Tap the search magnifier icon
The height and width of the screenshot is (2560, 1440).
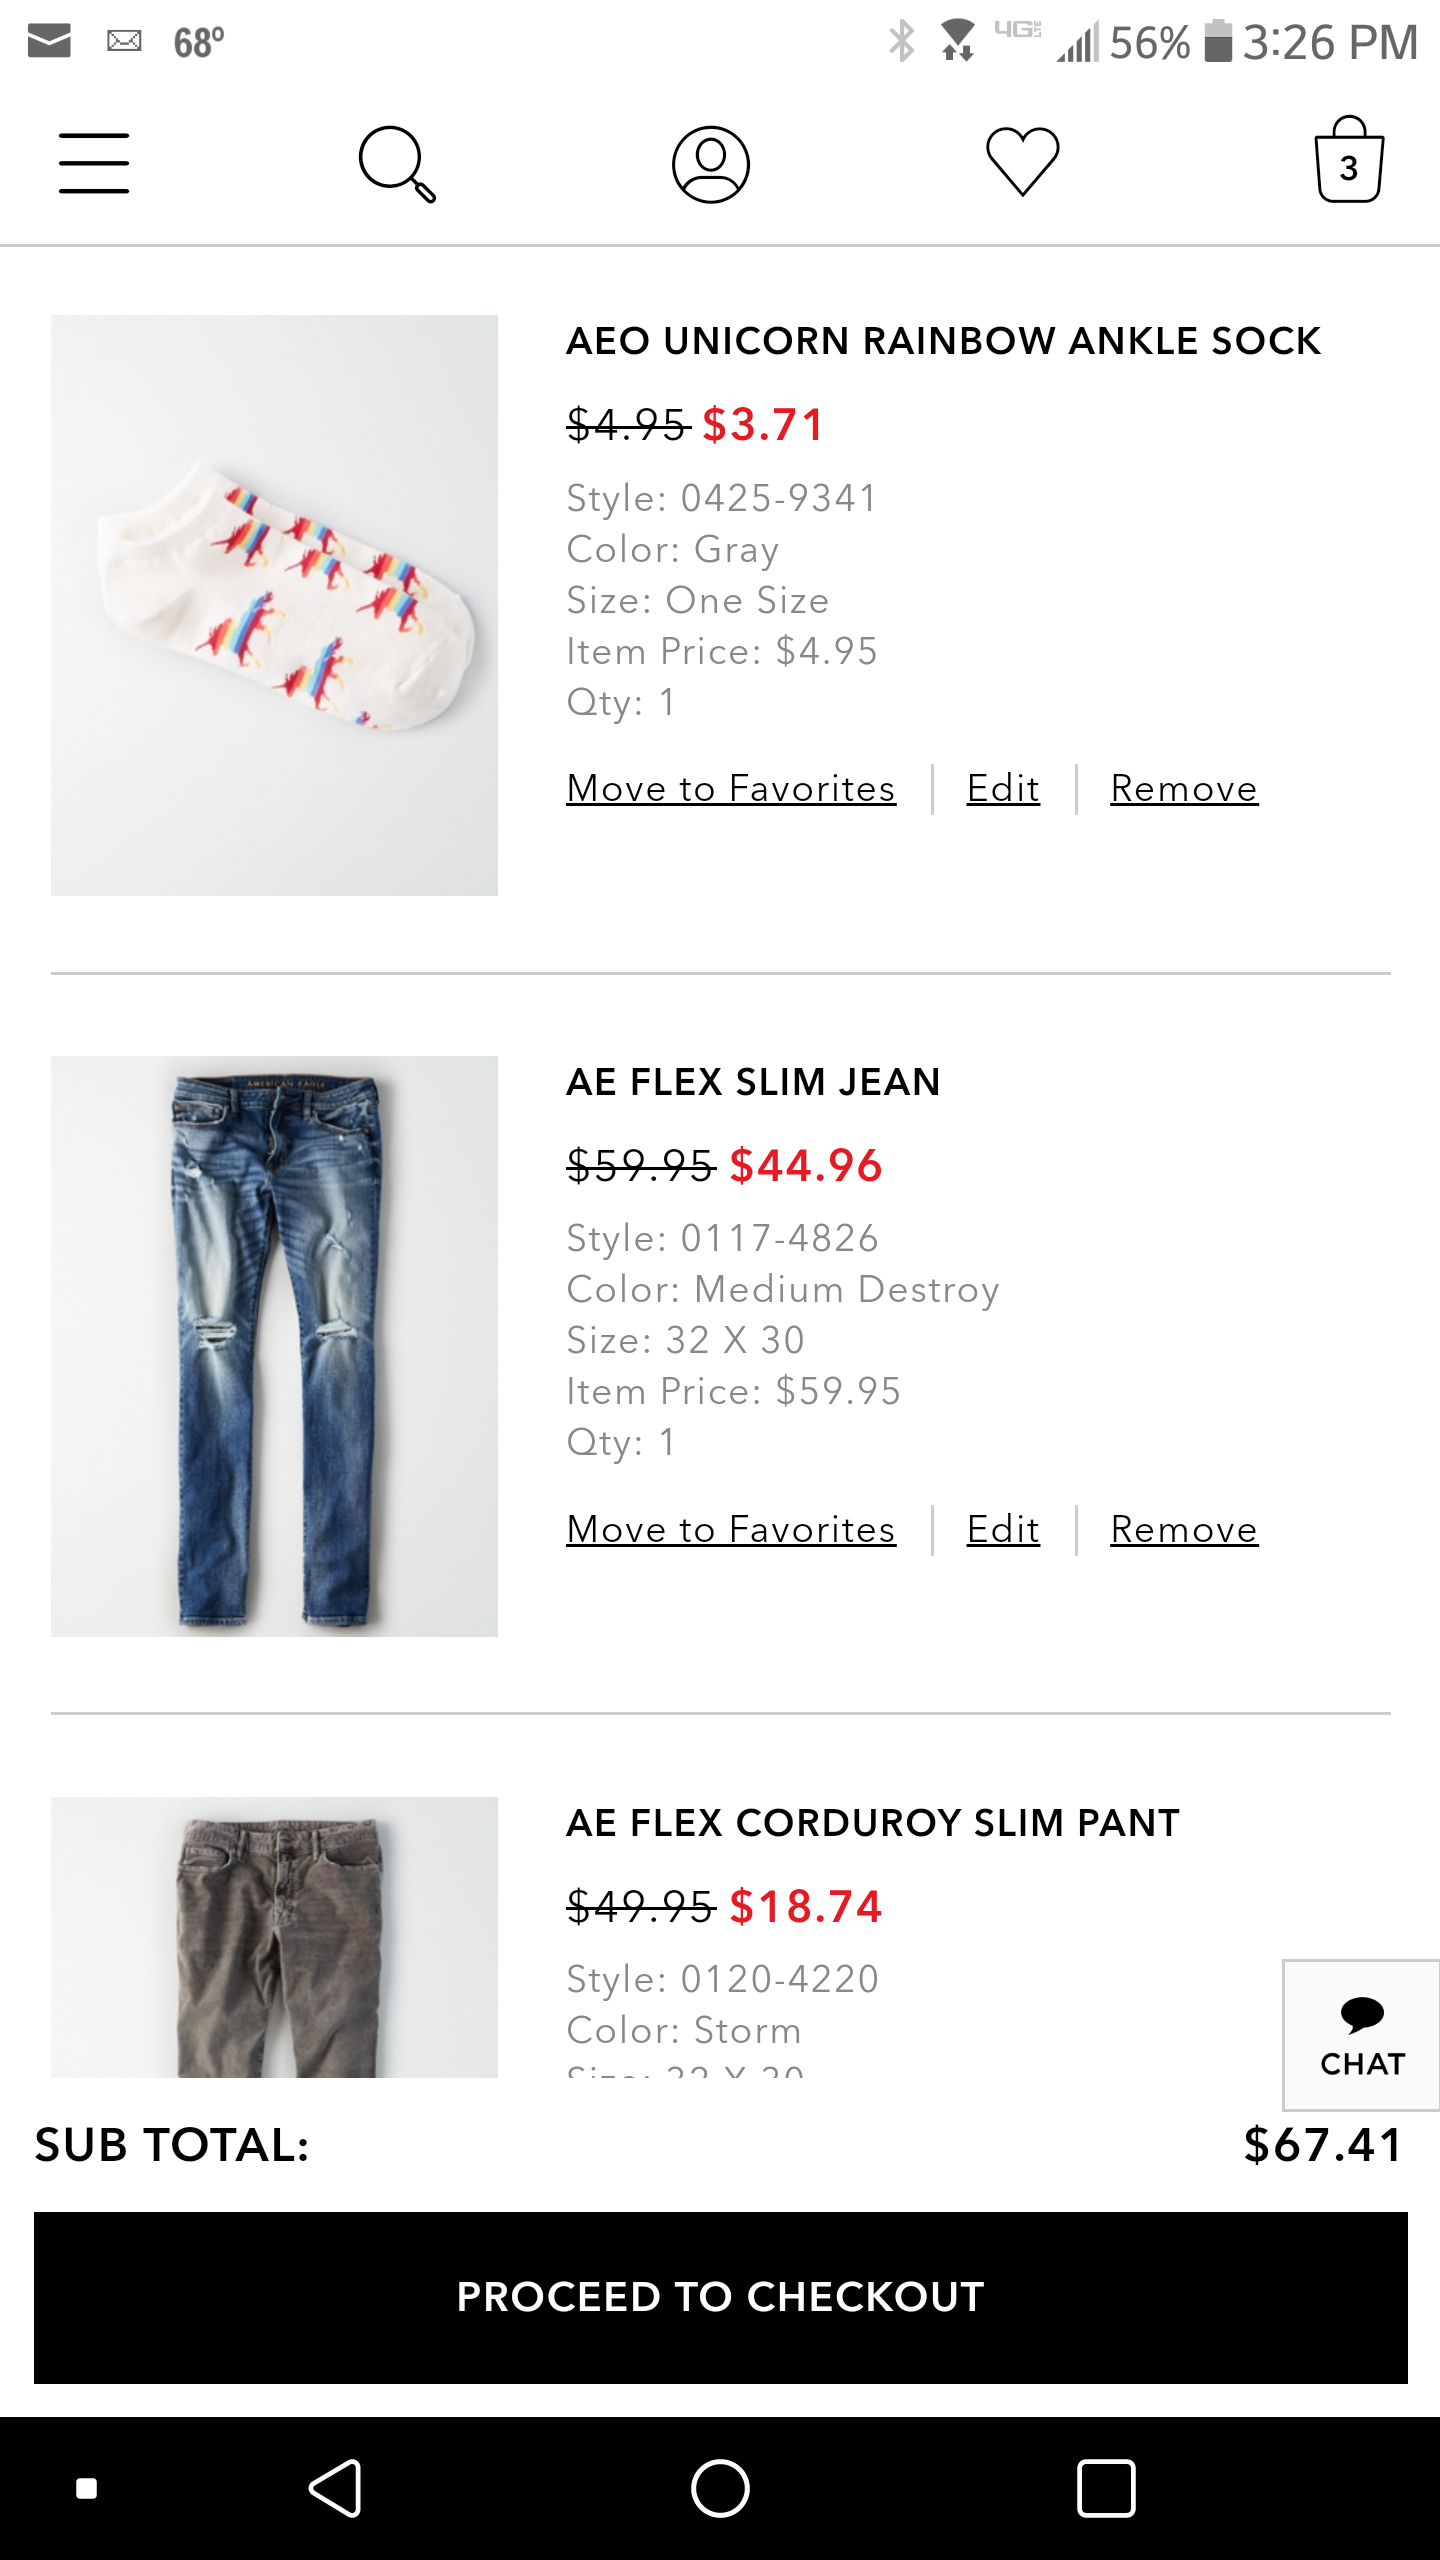coord(397,164)
